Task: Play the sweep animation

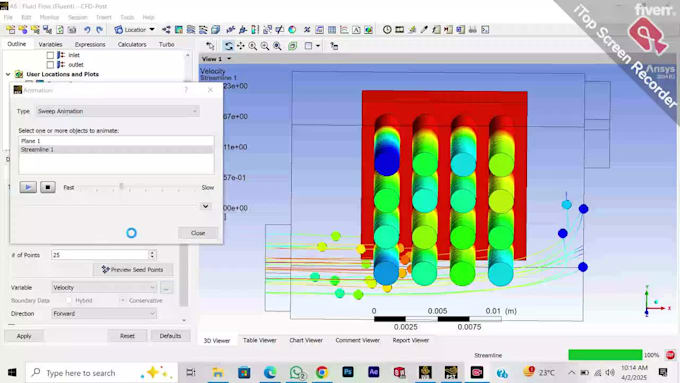Action: tap(28, 187)
